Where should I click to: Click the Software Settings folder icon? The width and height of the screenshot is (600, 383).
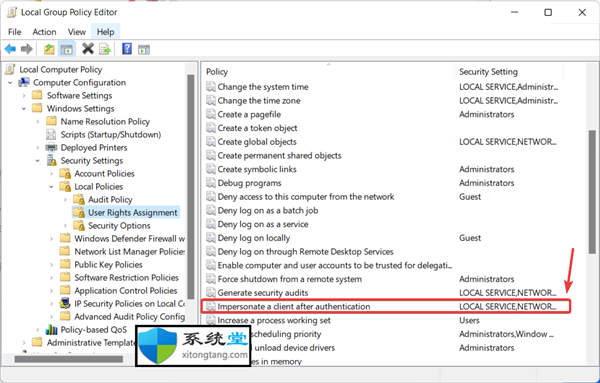point(38,95)
